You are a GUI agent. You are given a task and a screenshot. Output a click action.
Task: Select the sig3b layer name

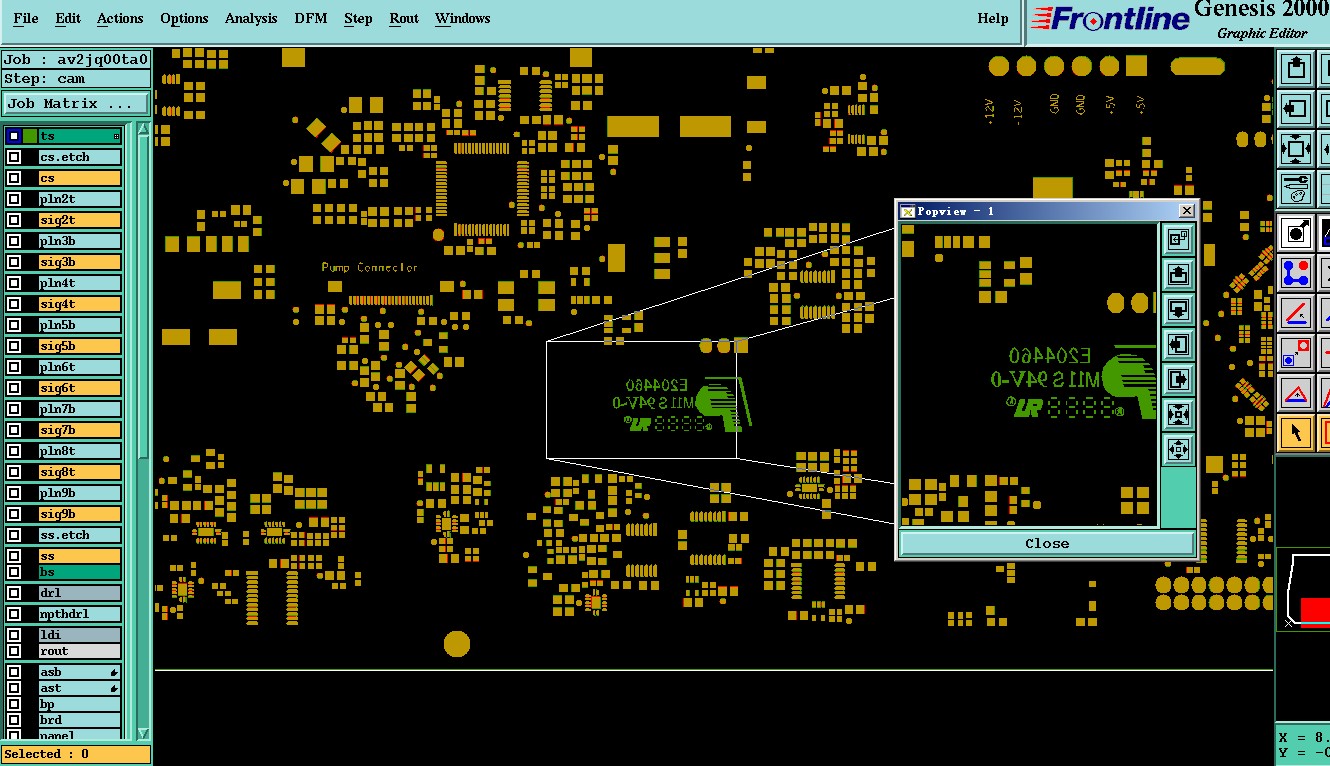click(80, 262)
